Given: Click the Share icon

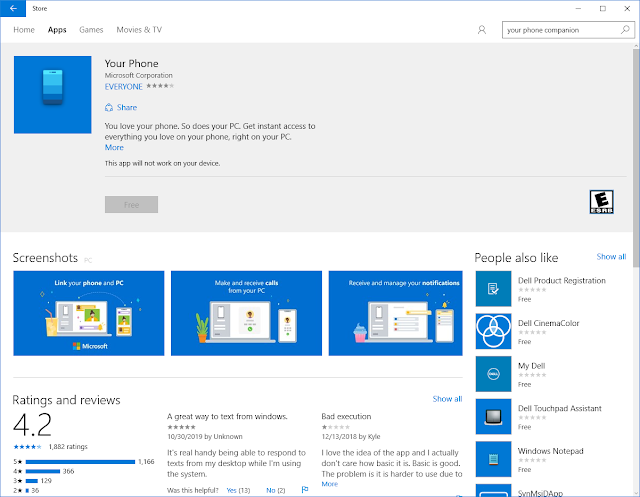Looking at the screenshot, I should 109,108.
